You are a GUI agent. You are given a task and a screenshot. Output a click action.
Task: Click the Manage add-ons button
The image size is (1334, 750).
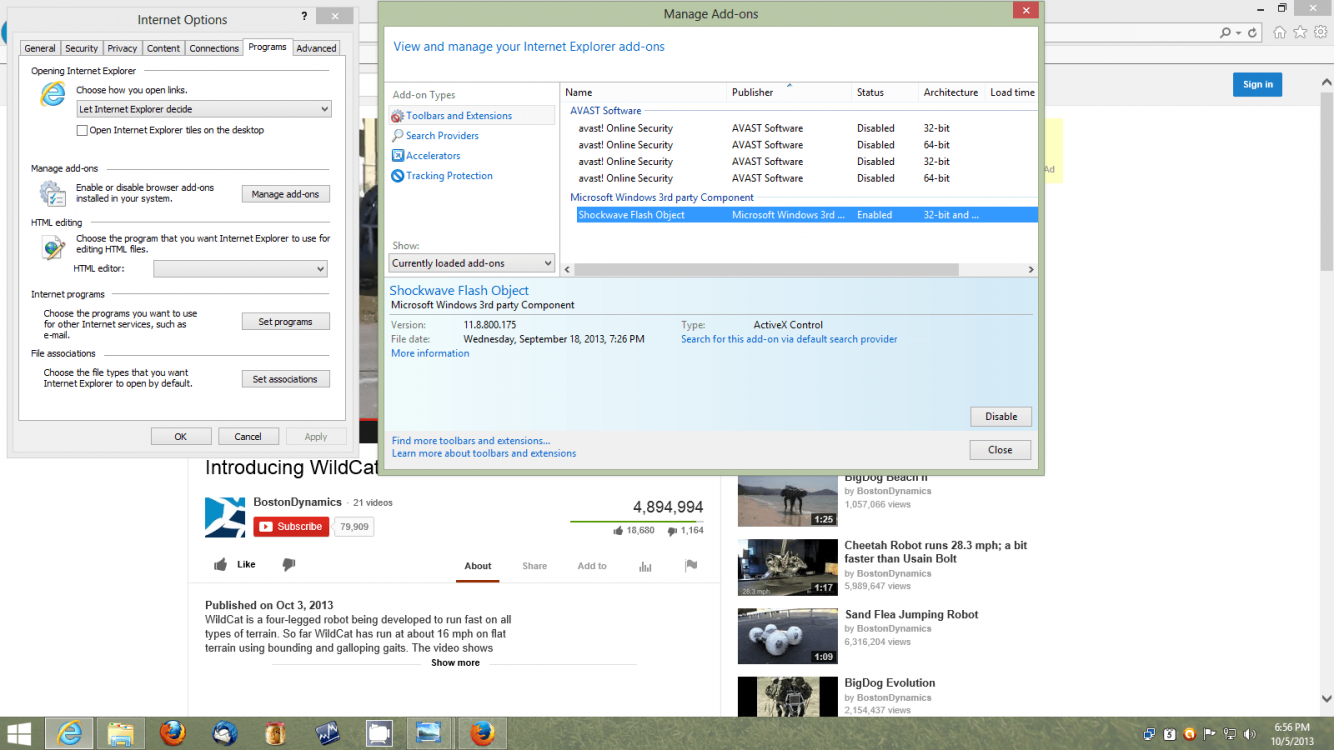pyautogui.click(x=286, y=194)
